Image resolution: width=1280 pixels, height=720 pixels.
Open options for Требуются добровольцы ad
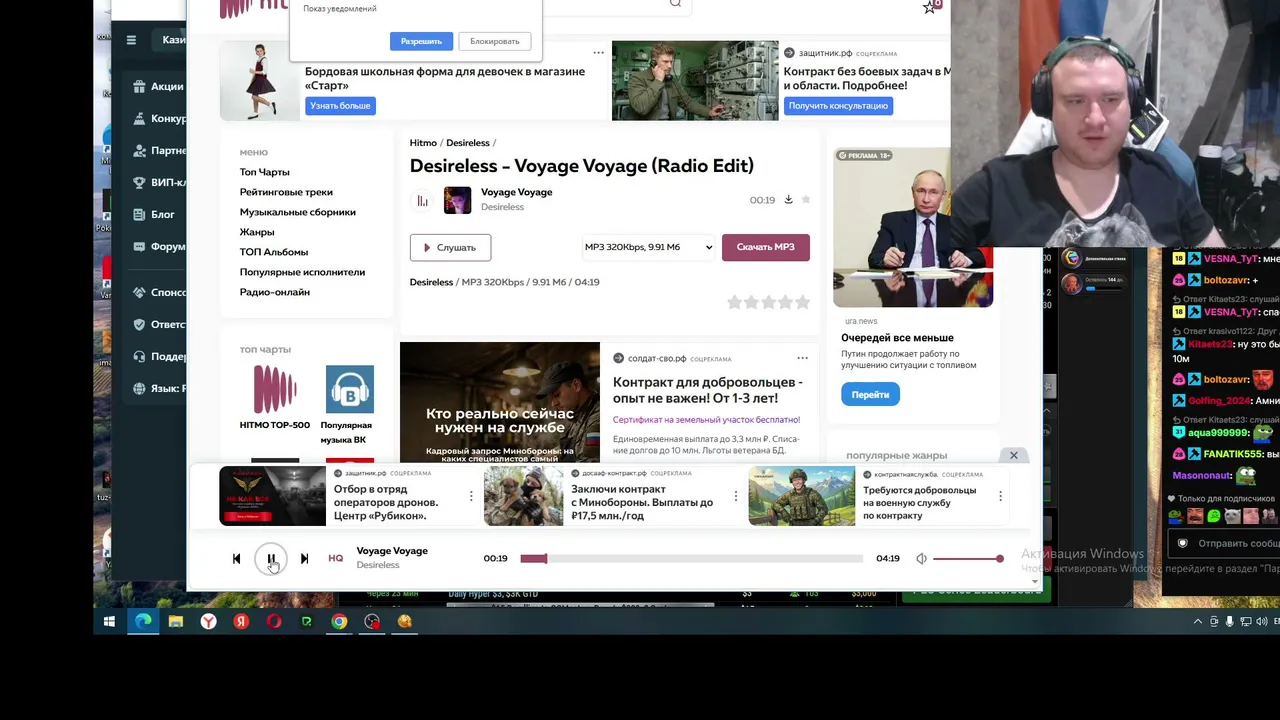point(1000,496)
